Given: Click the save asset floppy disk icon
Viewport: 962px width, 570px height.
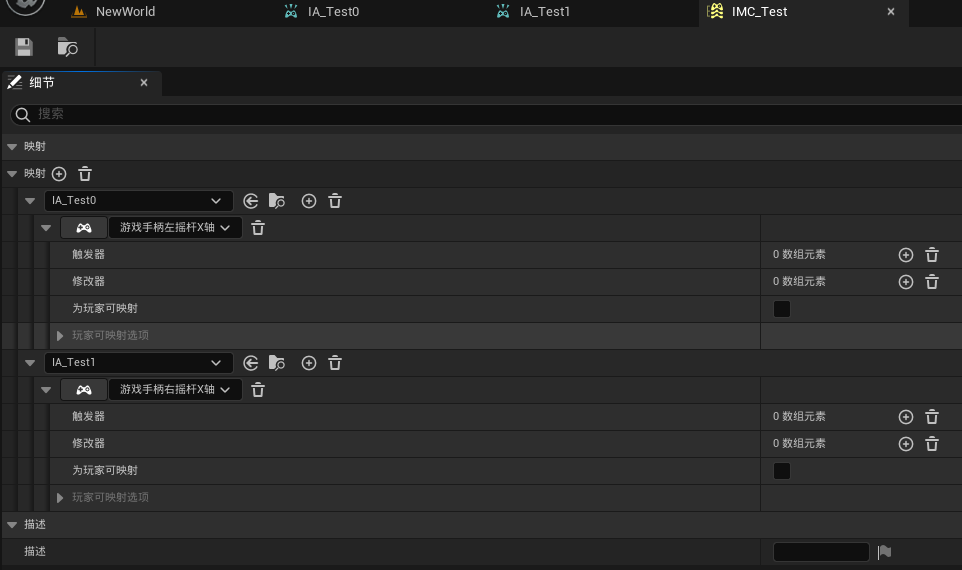Looking at the screenshot, I should click(x=24, y=47).
